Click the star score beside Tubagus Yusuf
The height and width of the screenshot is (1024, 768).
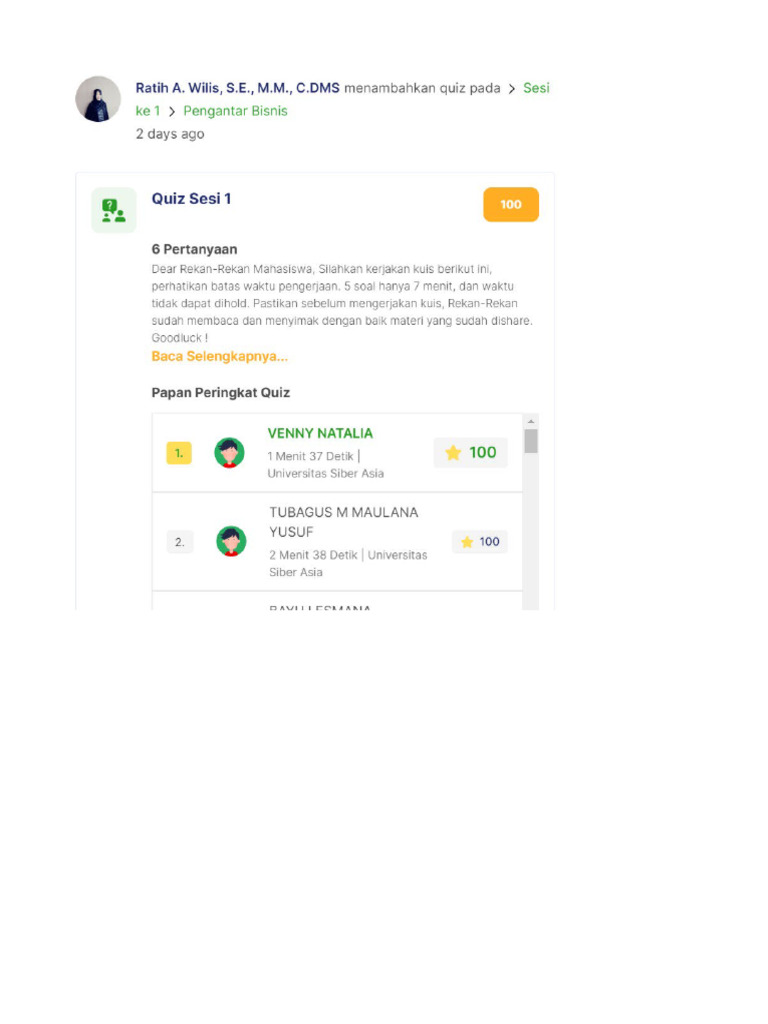tap(480, 542)
